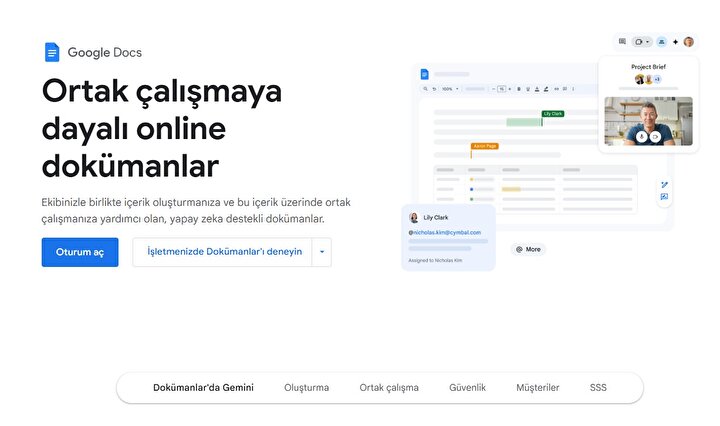Click the orange 'Aaron Page' cursor tag
Viewport: 720px width, 426px height.
(x=485, y=146)
